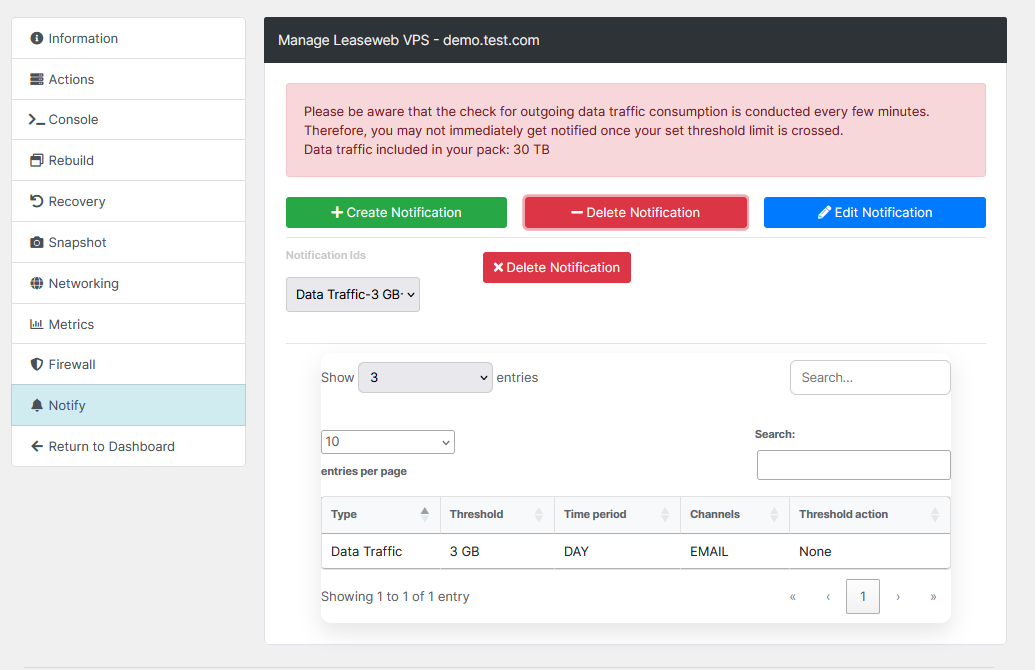Click Return to Dashboard link
1035x670 pixels.
[x=129, y=446]
